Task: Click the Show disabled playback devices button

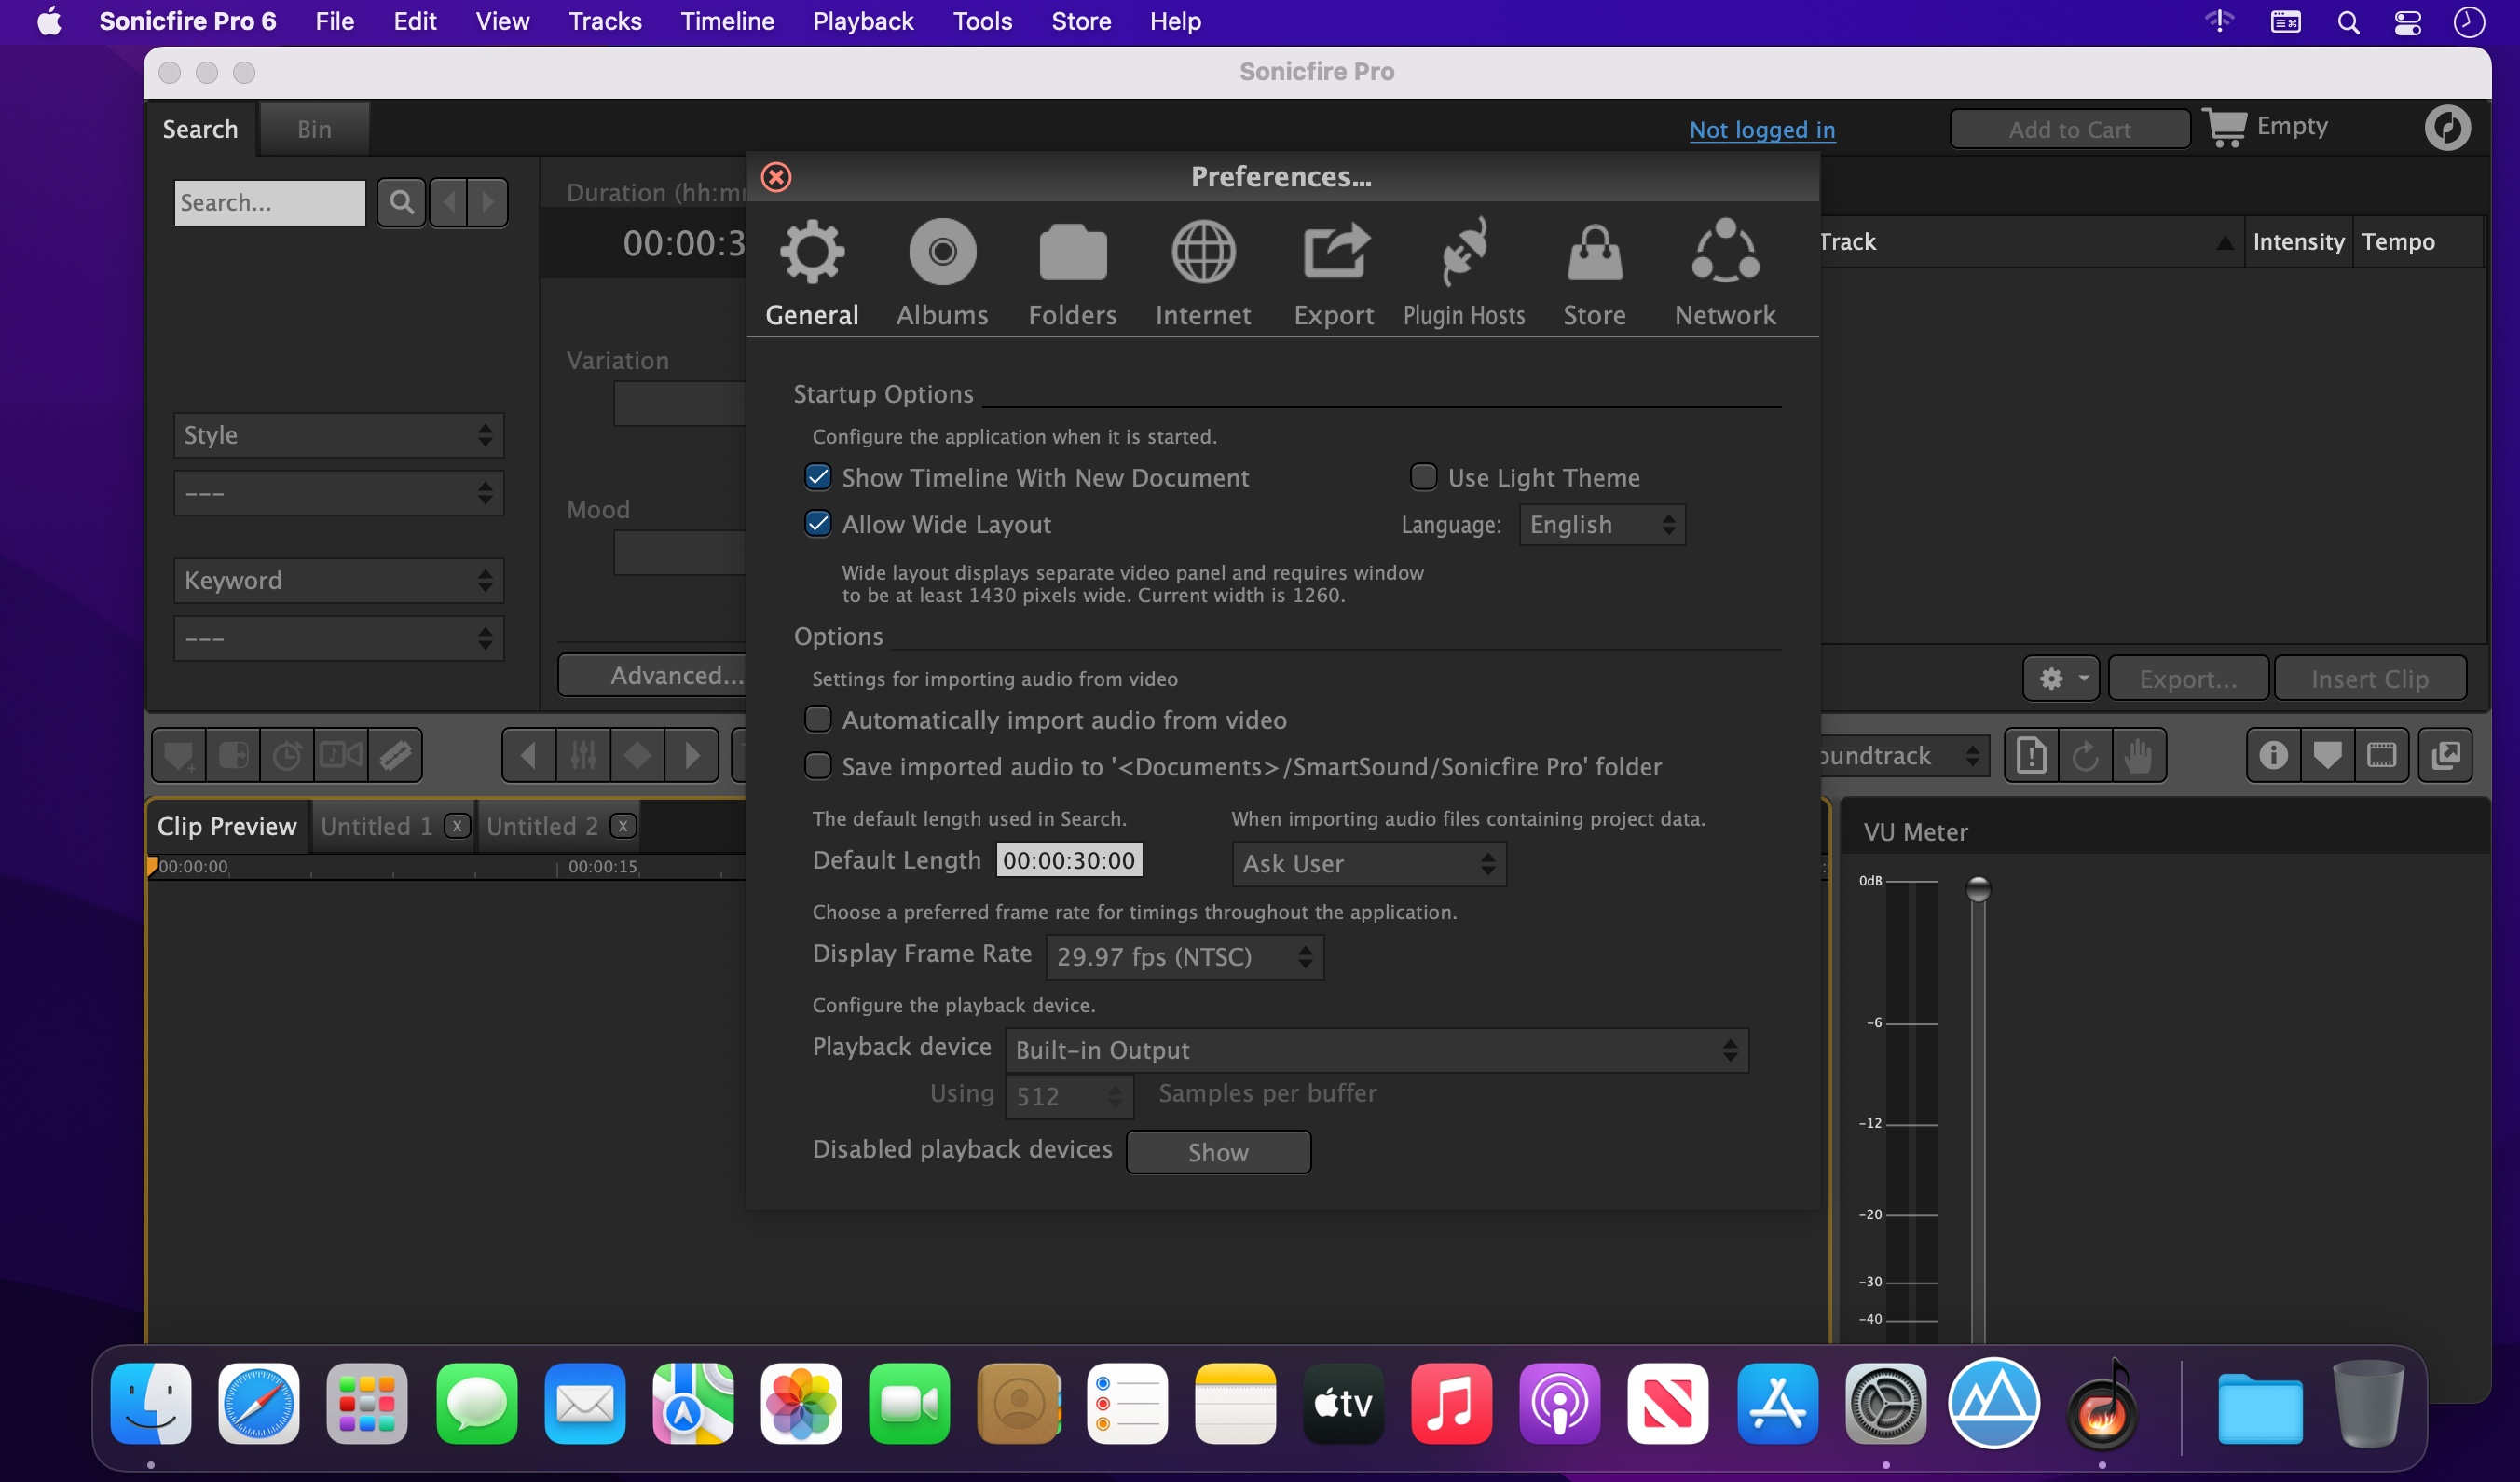Action: click(x=1219, y=1152)
